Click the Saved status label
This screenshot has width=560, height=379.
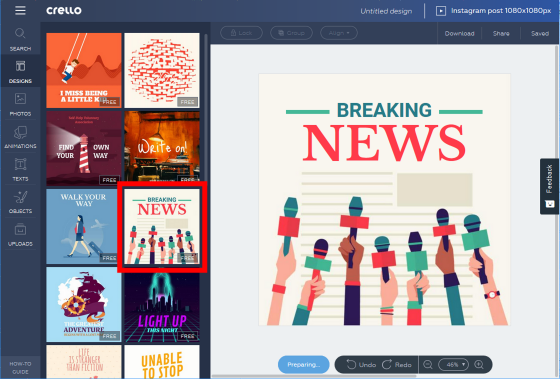[540, 33]
